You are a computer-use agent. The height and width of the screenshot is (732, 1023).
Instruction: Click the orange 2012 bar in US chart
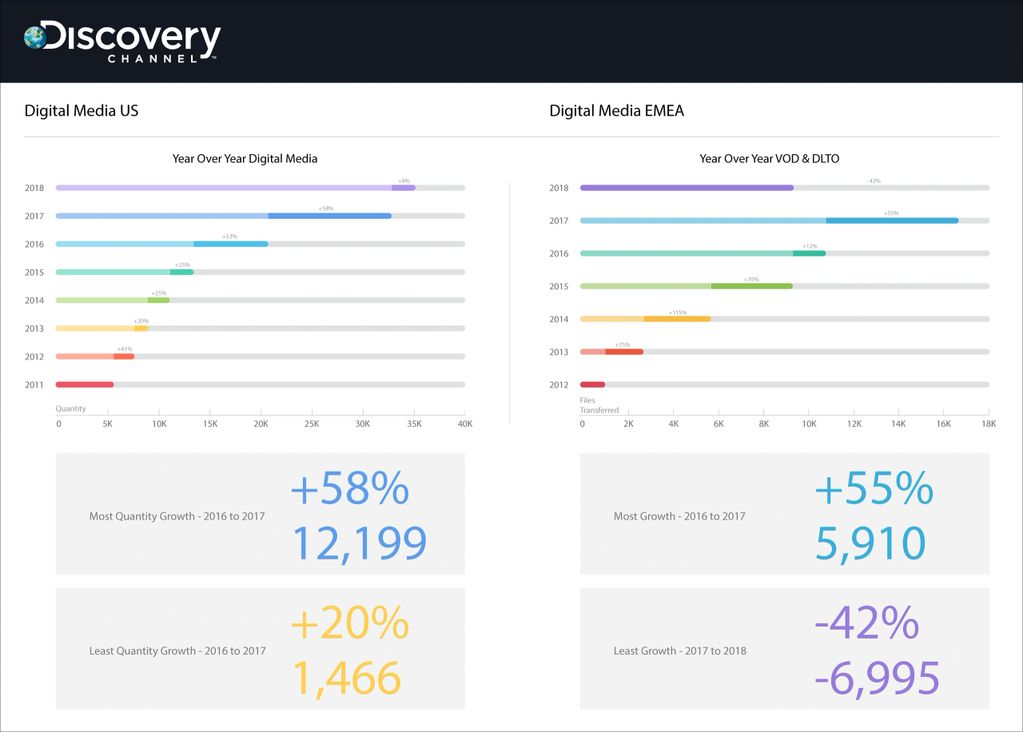click(x=95, y=356)
